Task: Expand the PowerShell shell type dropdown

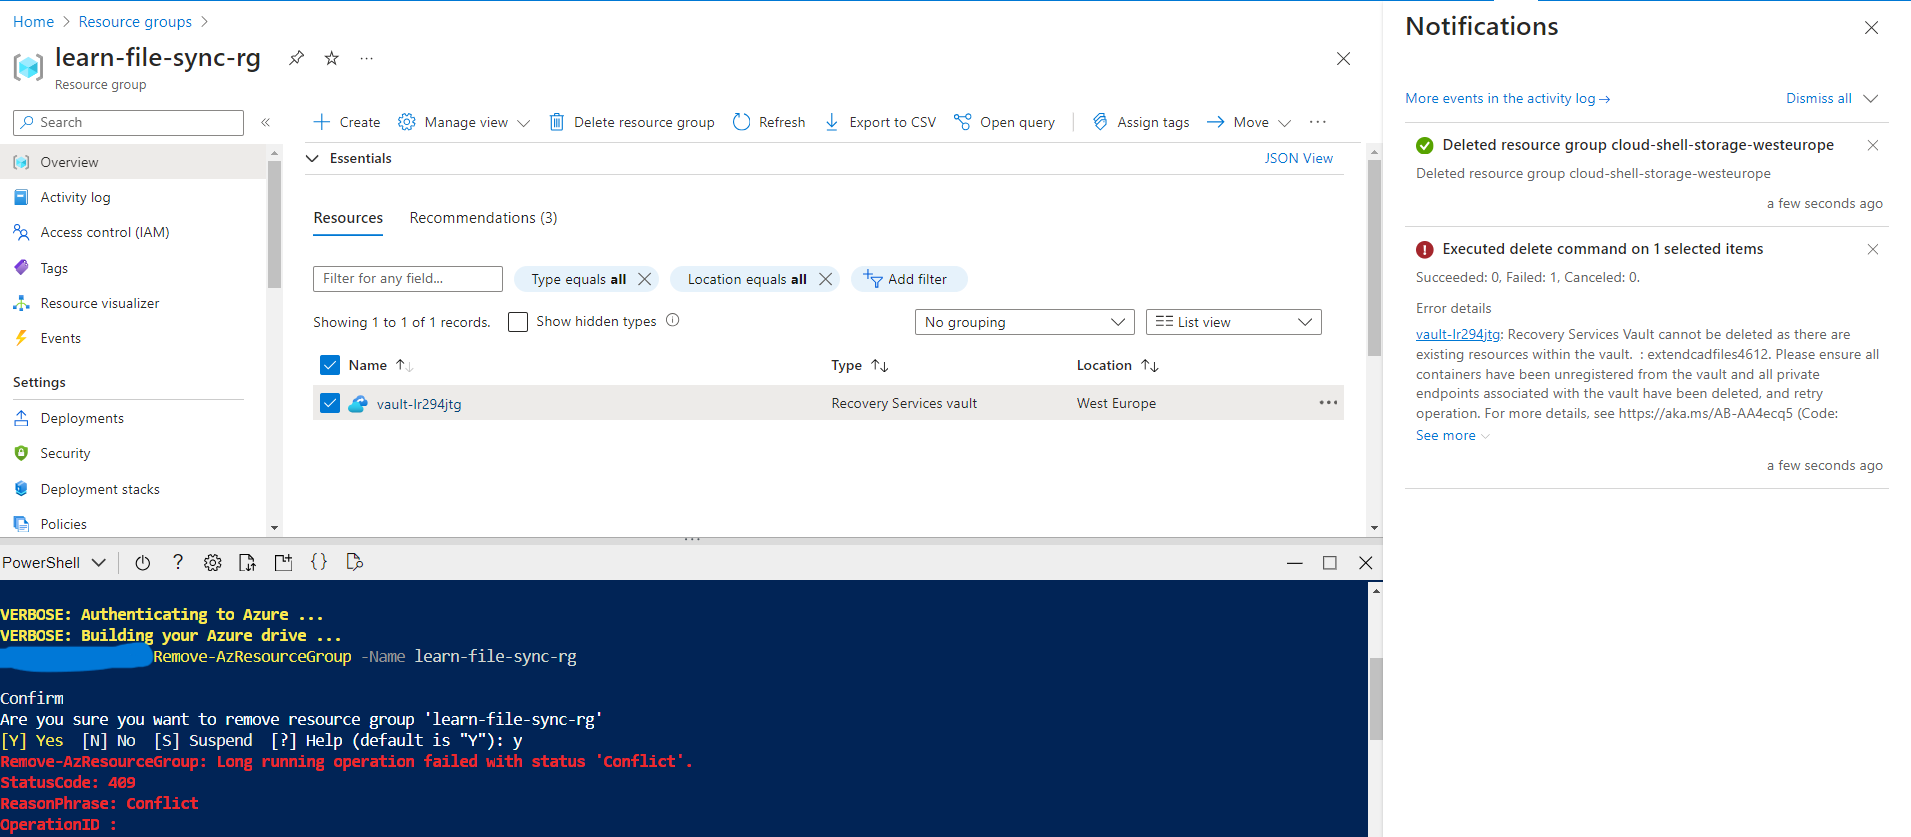Action: 54,563
